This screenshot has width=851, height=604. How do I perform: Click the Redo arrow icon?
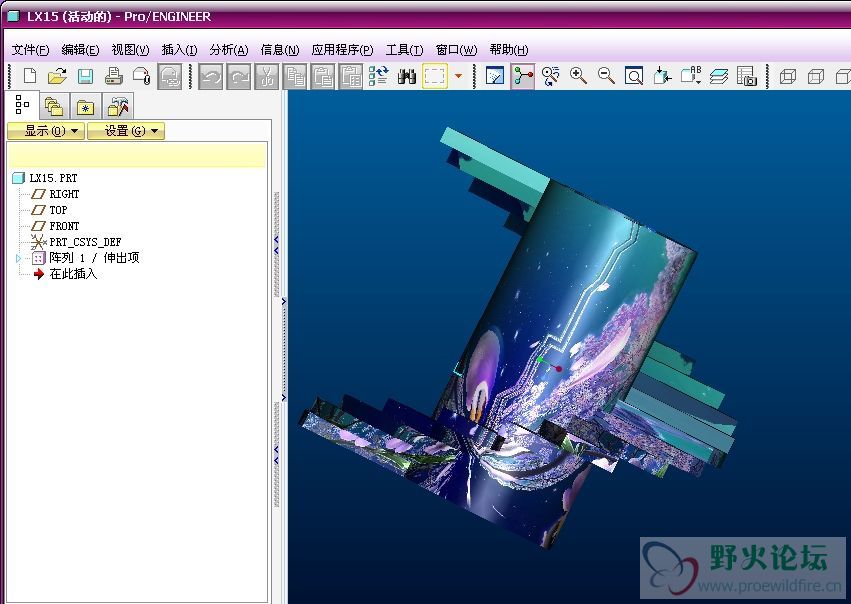[x=239, y=76]
